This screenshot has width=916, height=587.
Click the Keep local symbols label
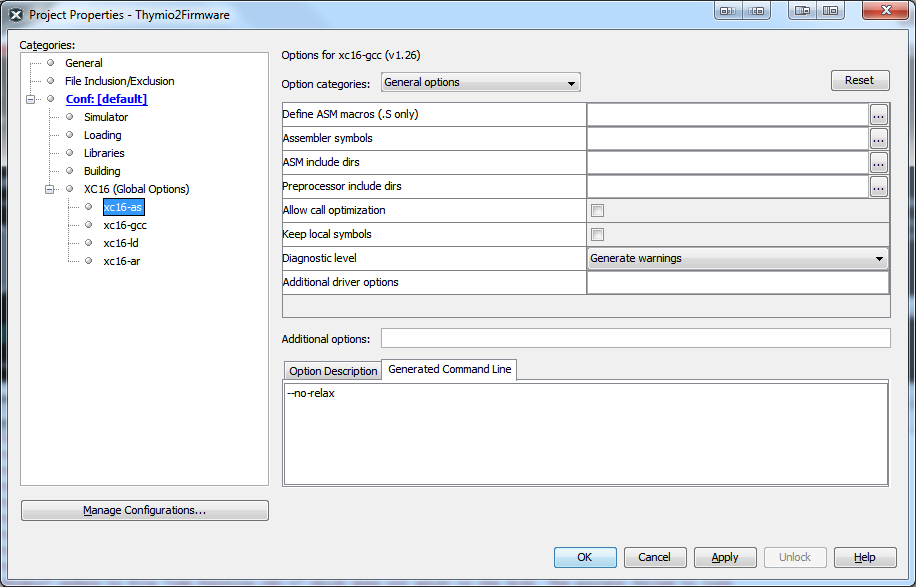(x=327, y=234)
